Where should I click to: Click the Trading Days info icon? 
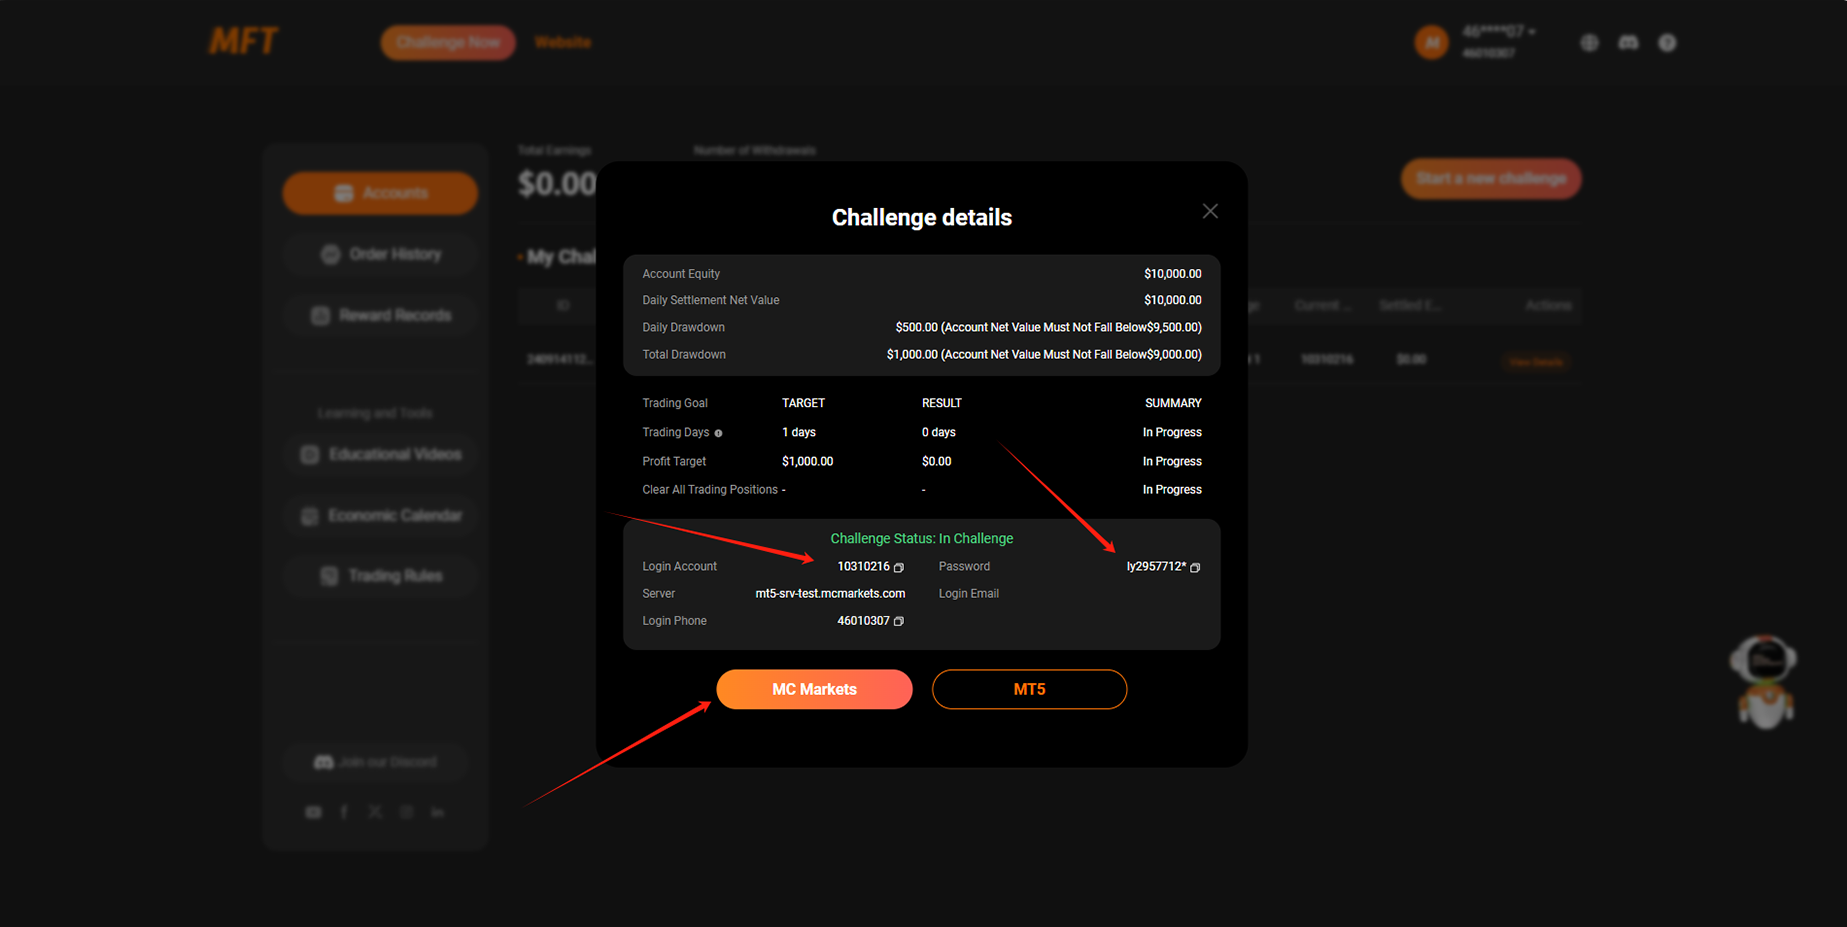tap(718, 433)
